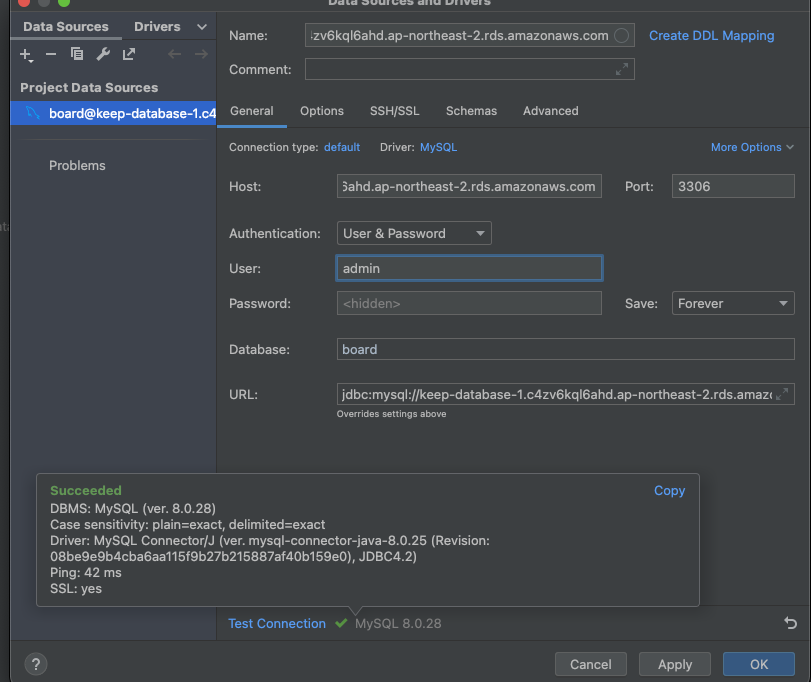Select MySQL icon of board data source

pyautogui.click(x=33, y=113)
